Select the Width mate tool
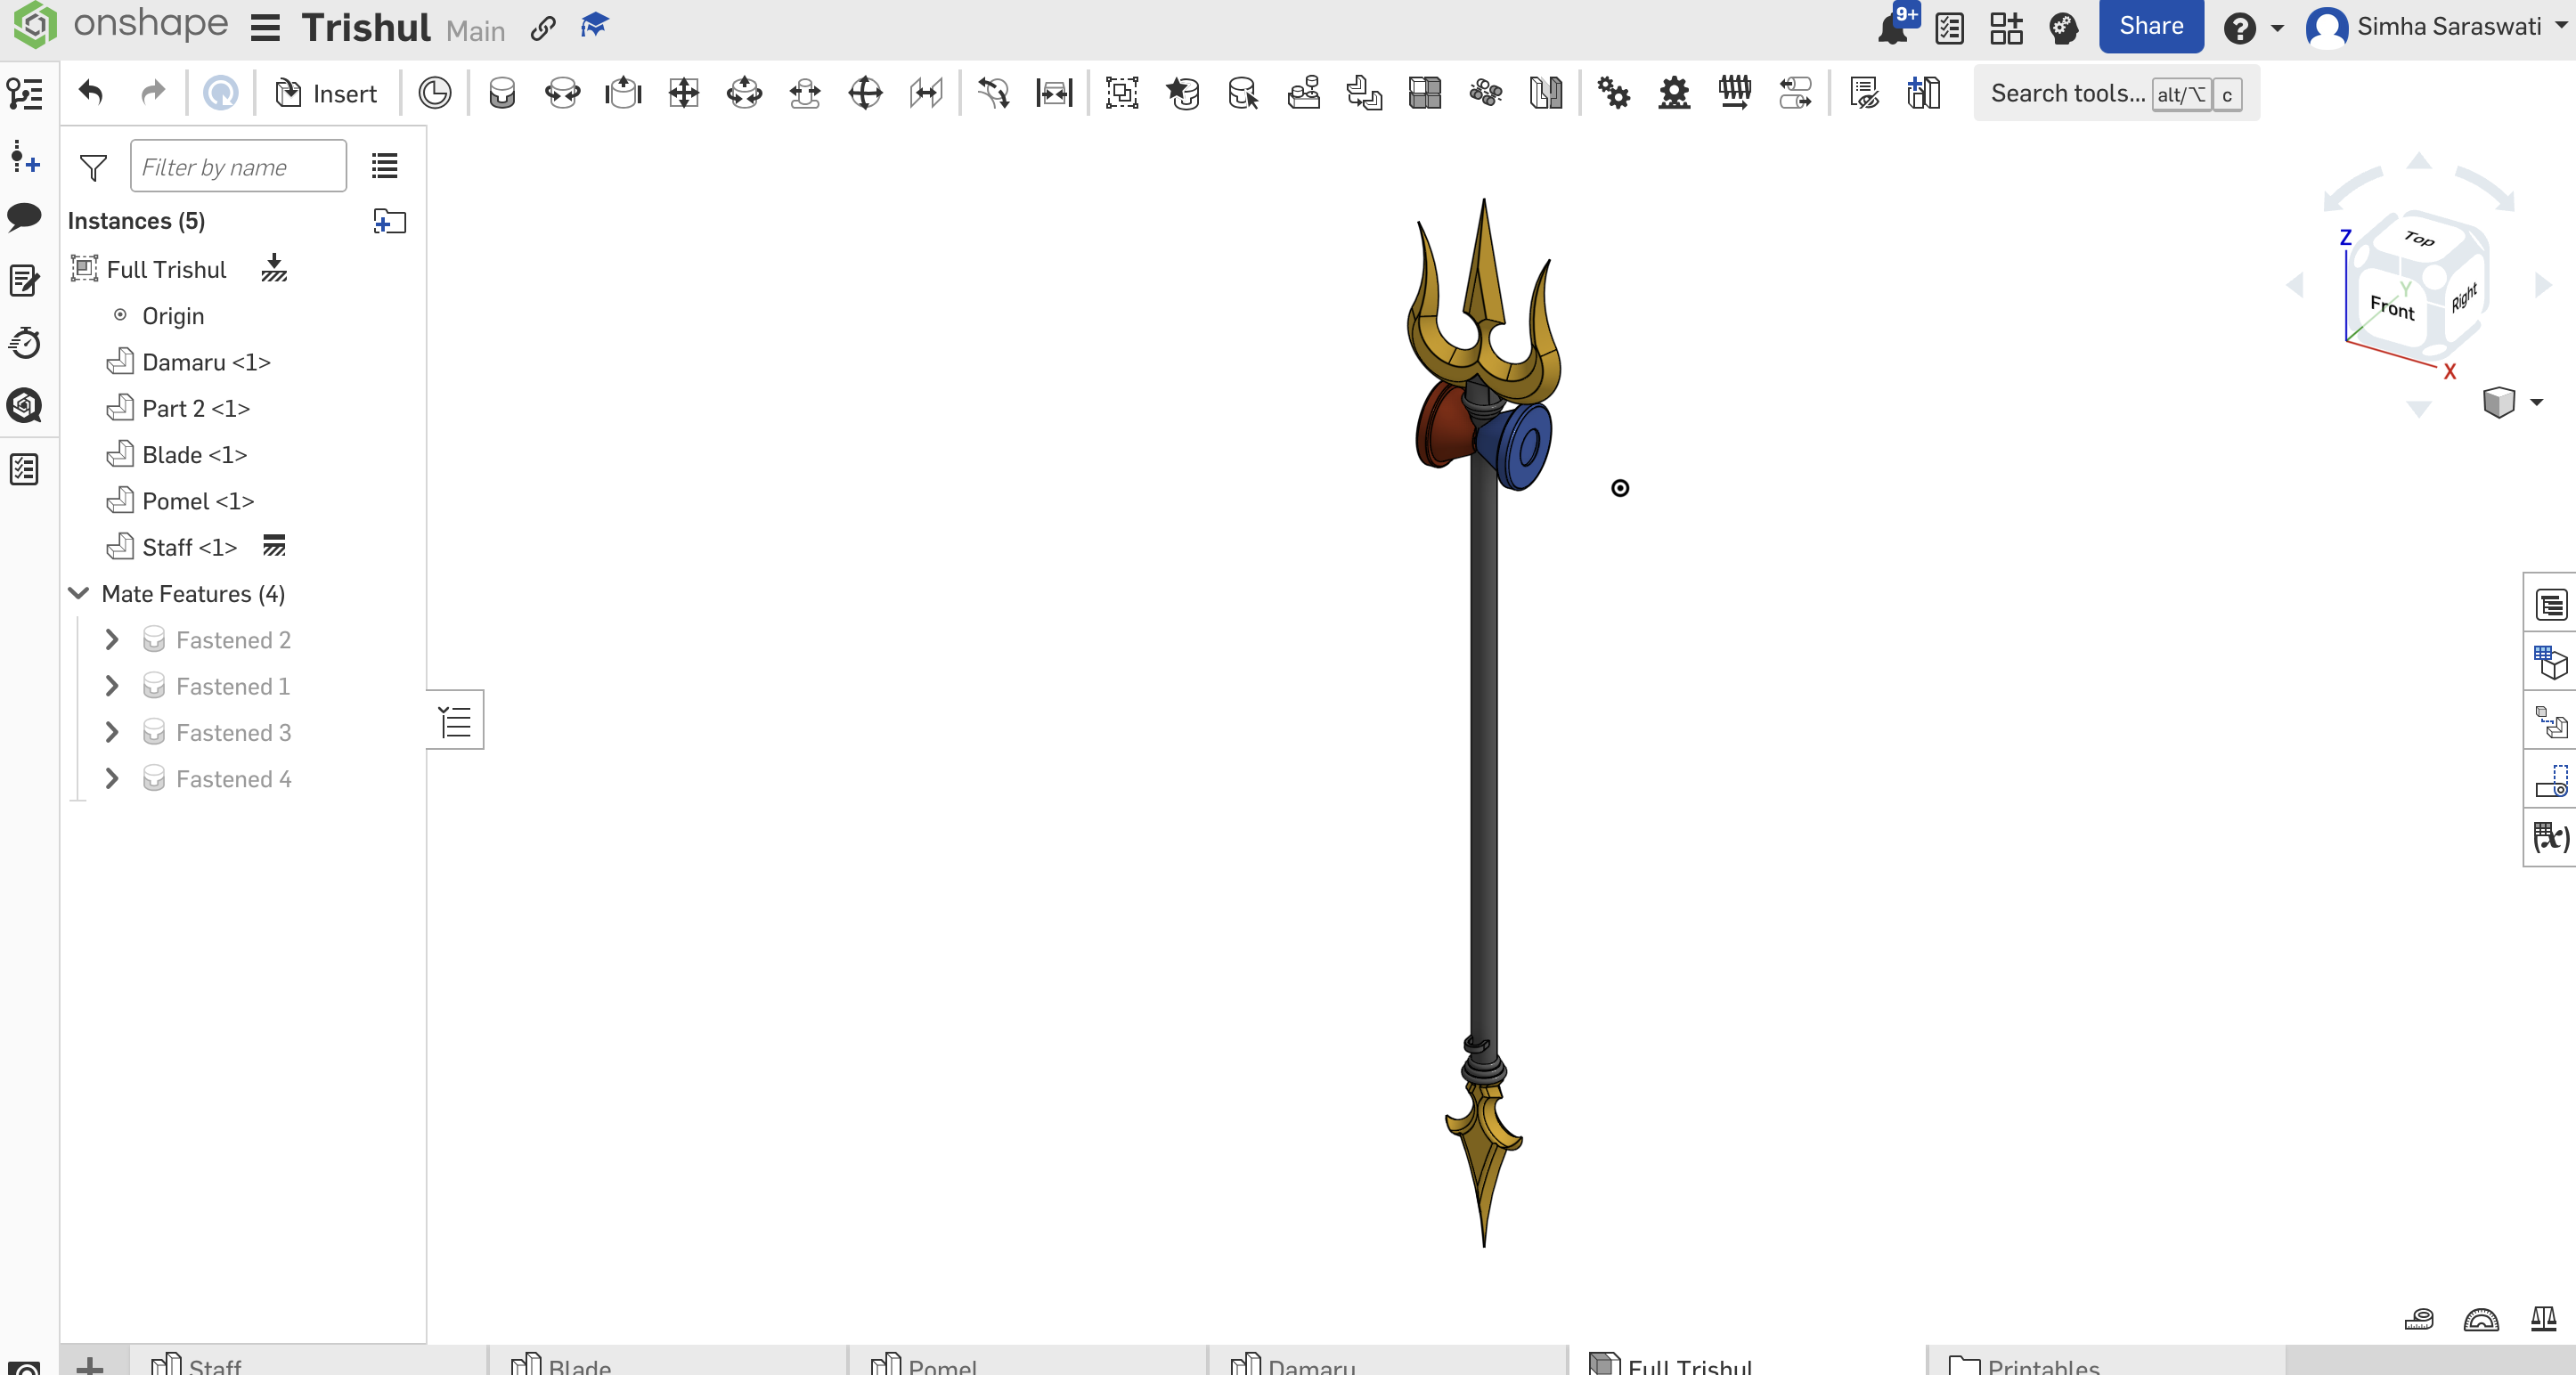Viewport: 2576px width, 1375px height. [1054, 93]
